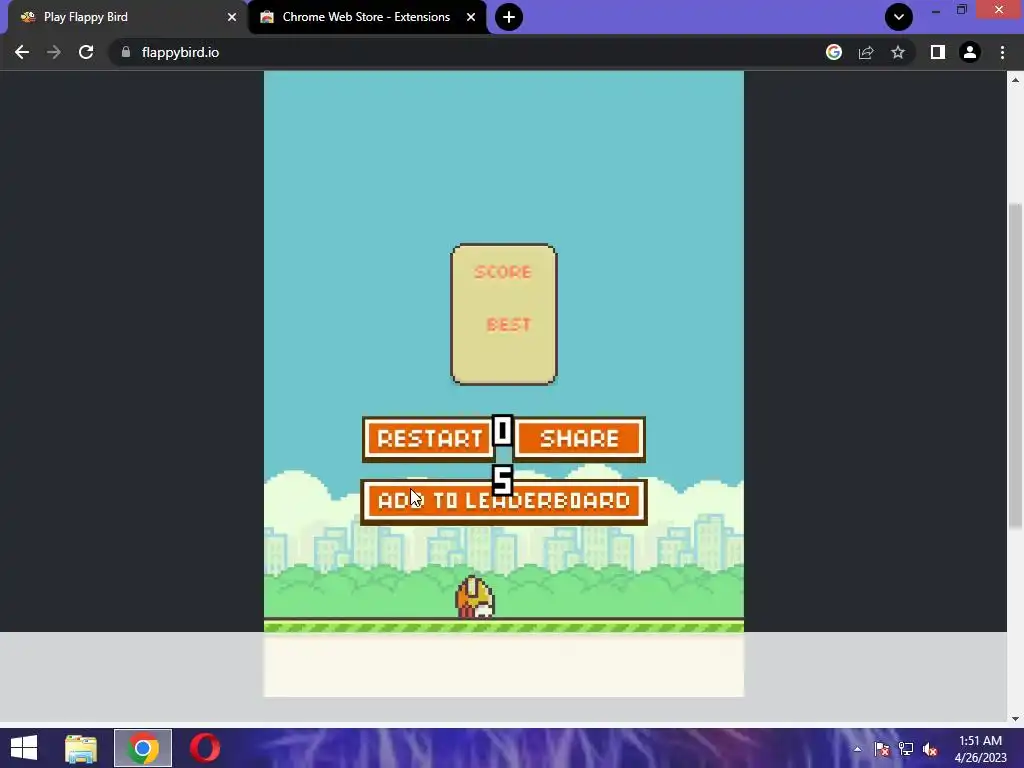Click the BEST label on scoreboard
This screenshot has height=768, width=1024.
pyautogui.click(x=509, y=325)
